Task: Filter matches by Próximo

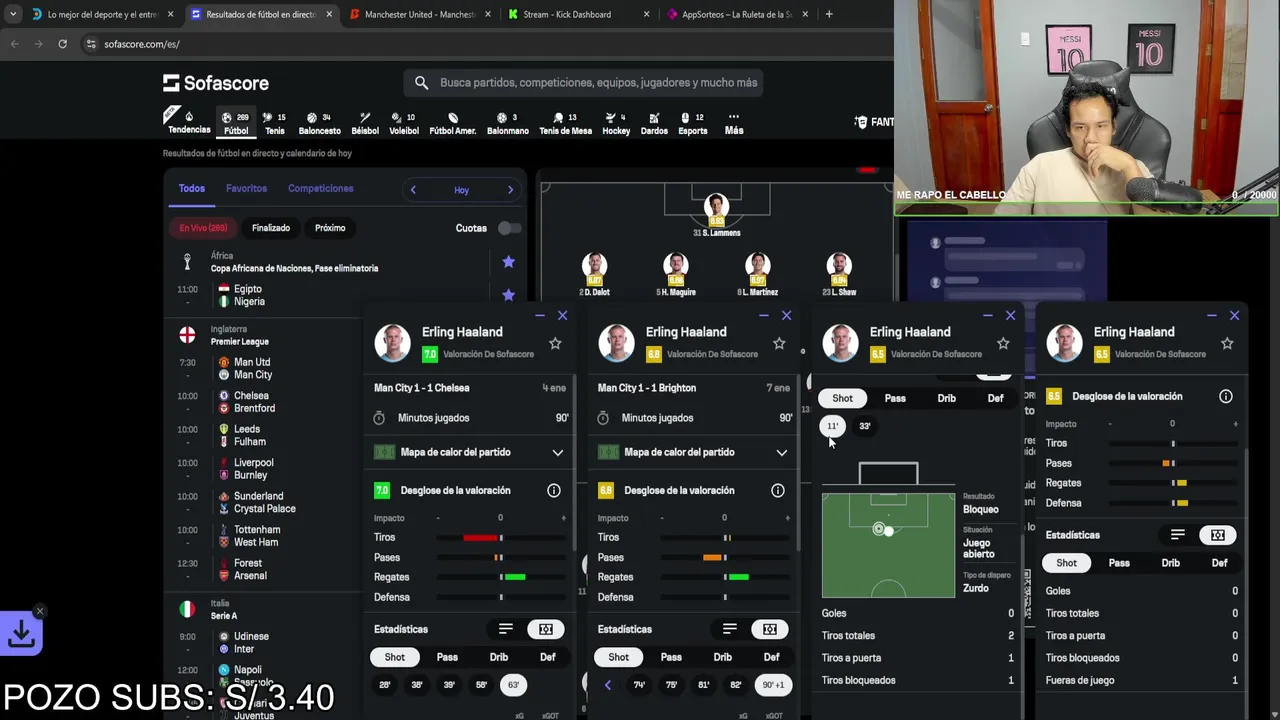Action: (330, 228)
